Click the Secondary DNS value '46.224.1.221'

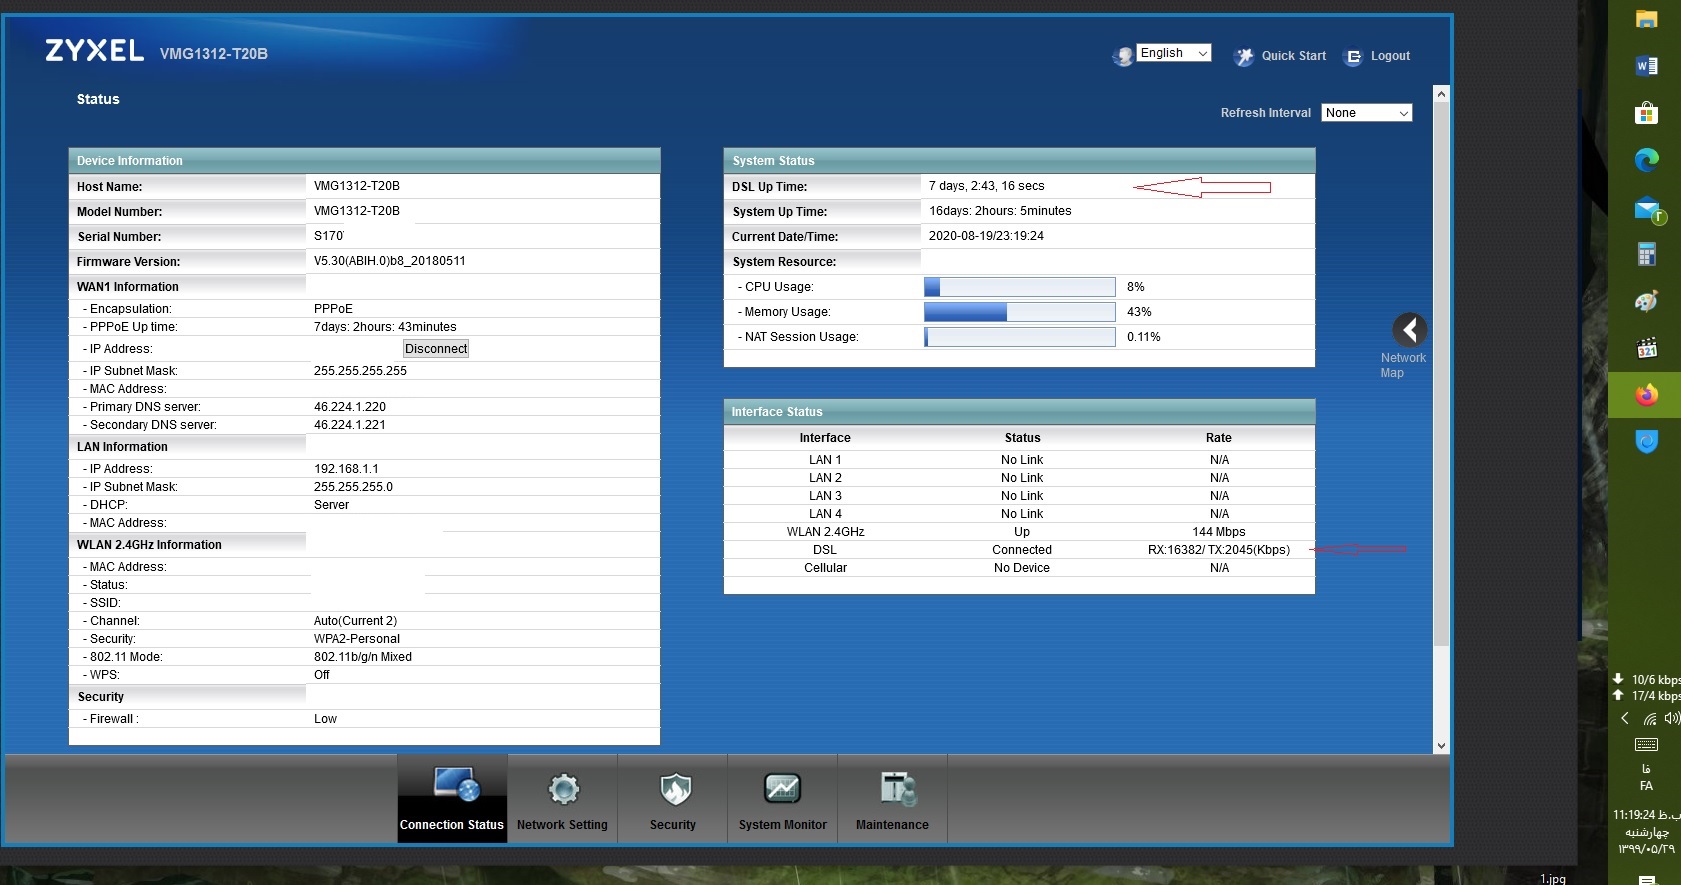click(350, 425)
